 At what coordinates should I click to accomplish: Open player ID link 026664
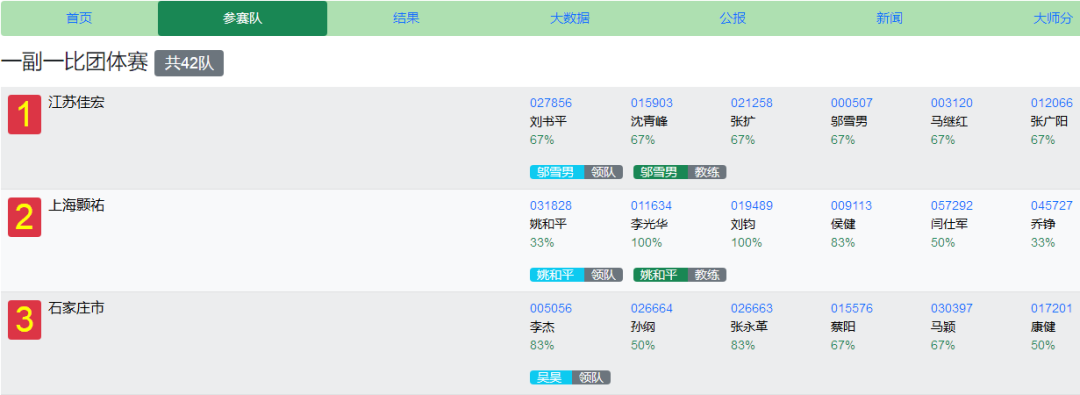(652, 309)
